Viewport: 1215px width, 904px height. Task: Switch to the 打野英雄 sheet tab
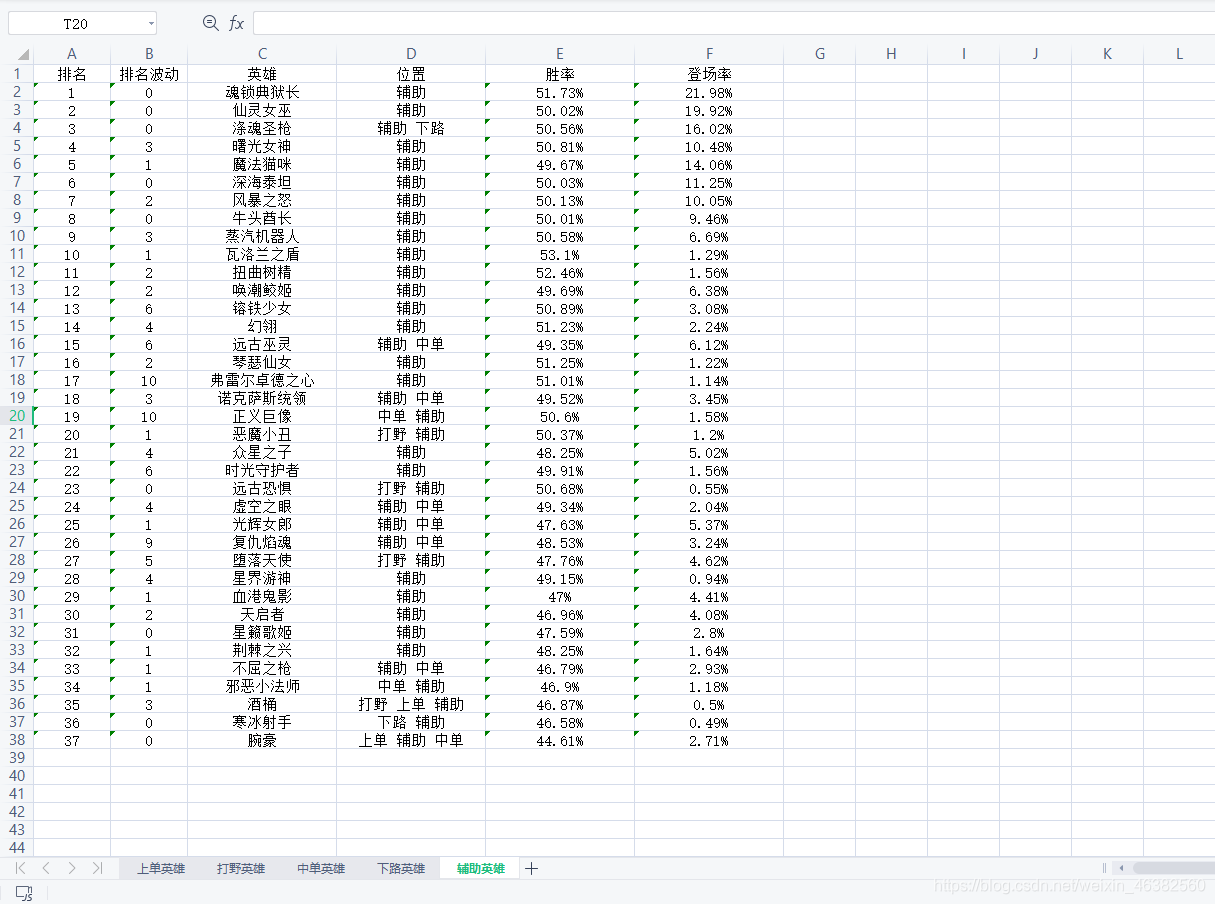coord(241,868)
